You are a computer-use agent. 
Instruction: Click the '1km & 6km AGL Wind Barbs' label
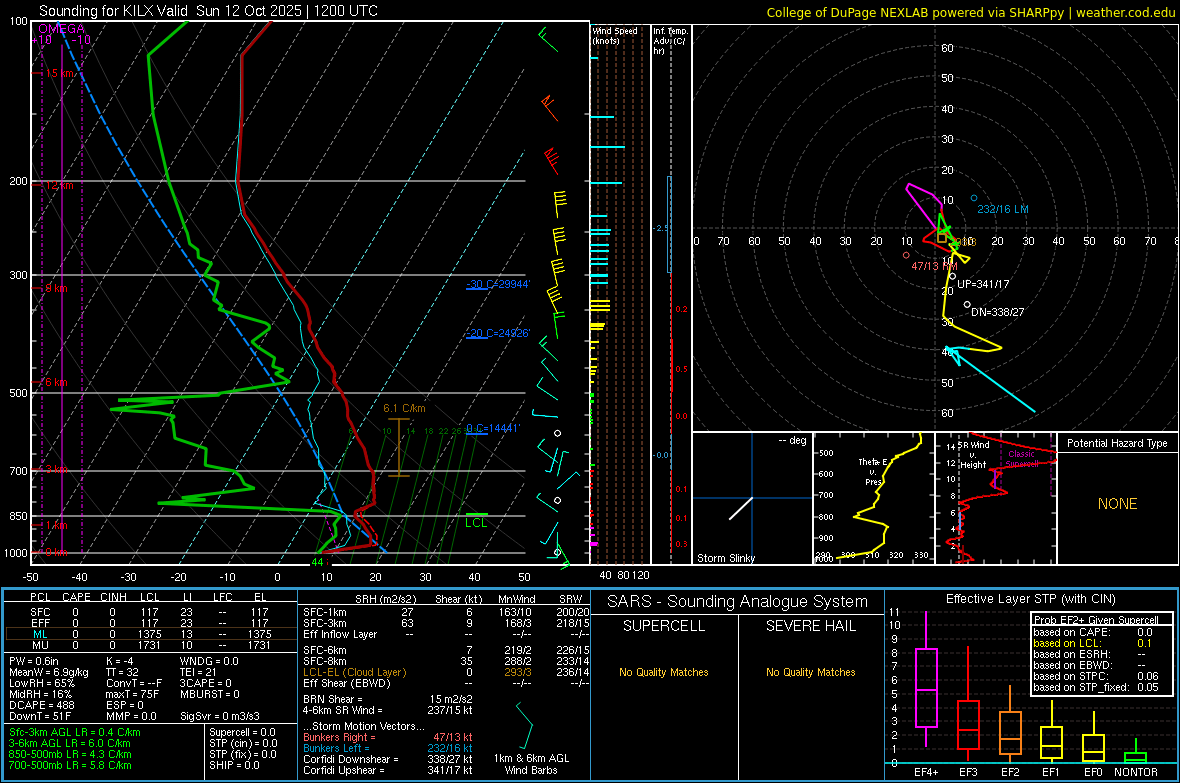pos(531,764)
